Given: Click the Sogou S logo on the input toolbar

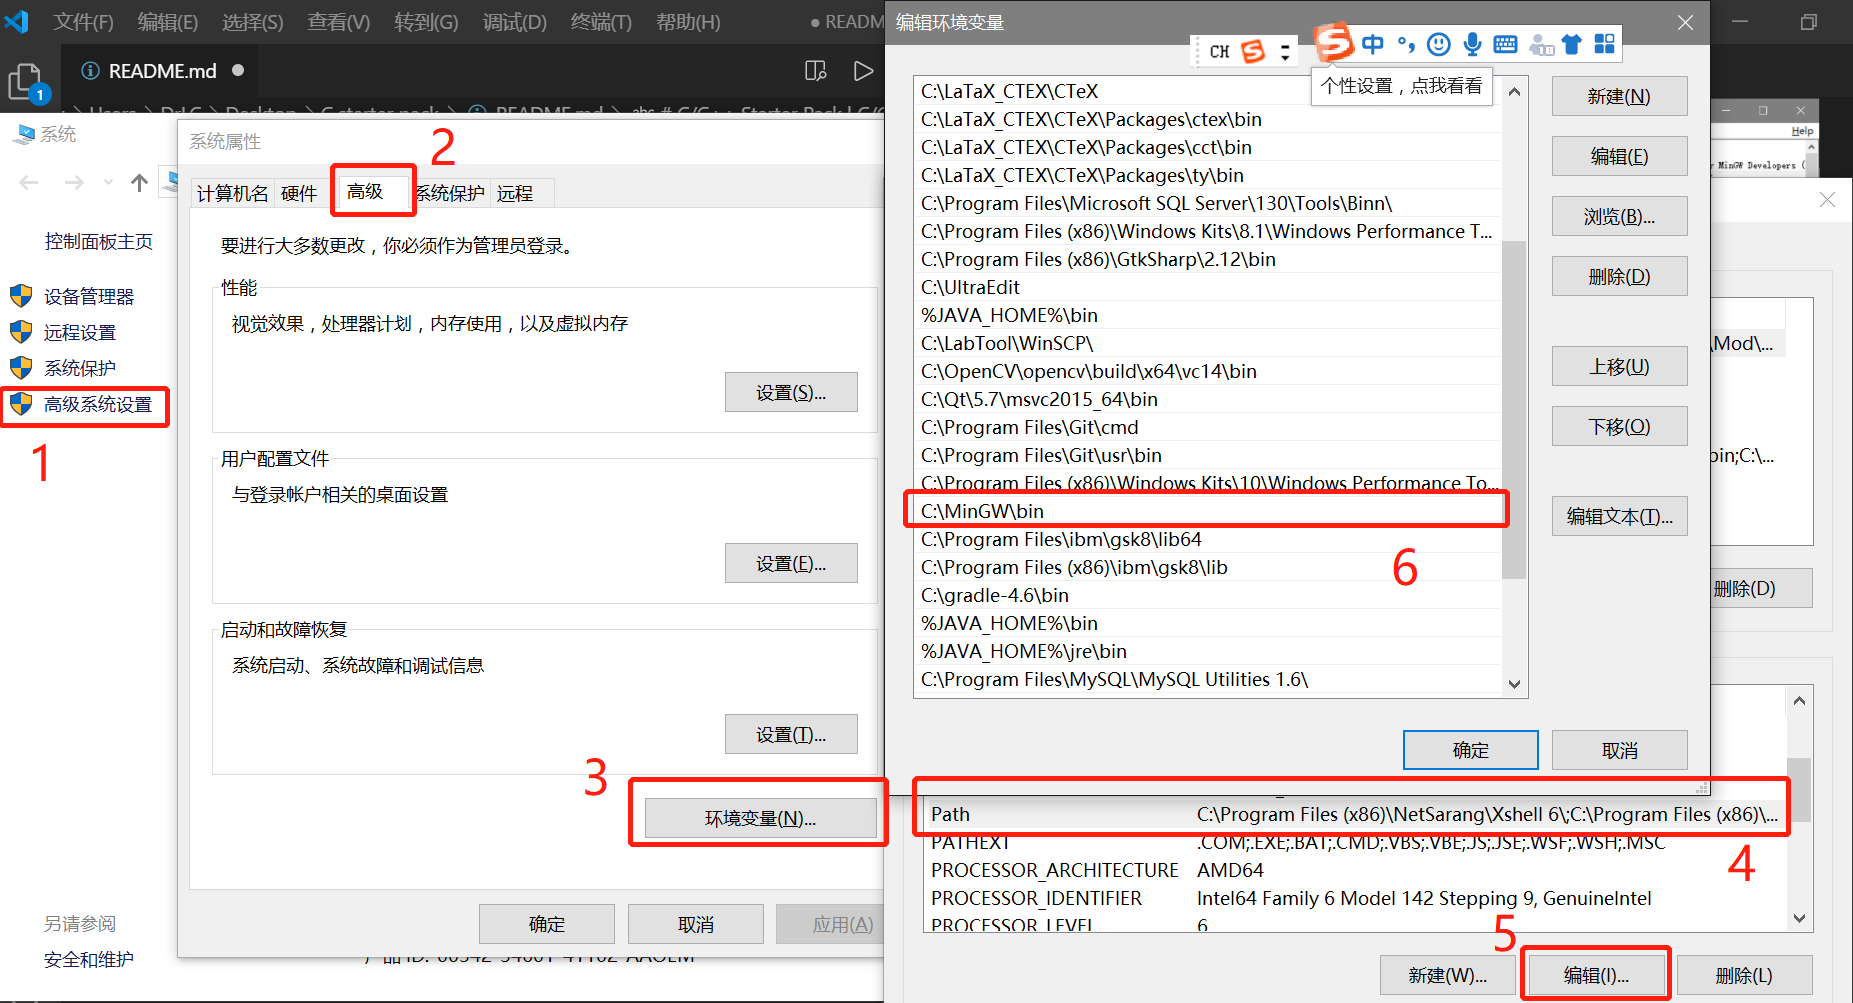Looking at the screenshot, I should tap(1333, 42).
